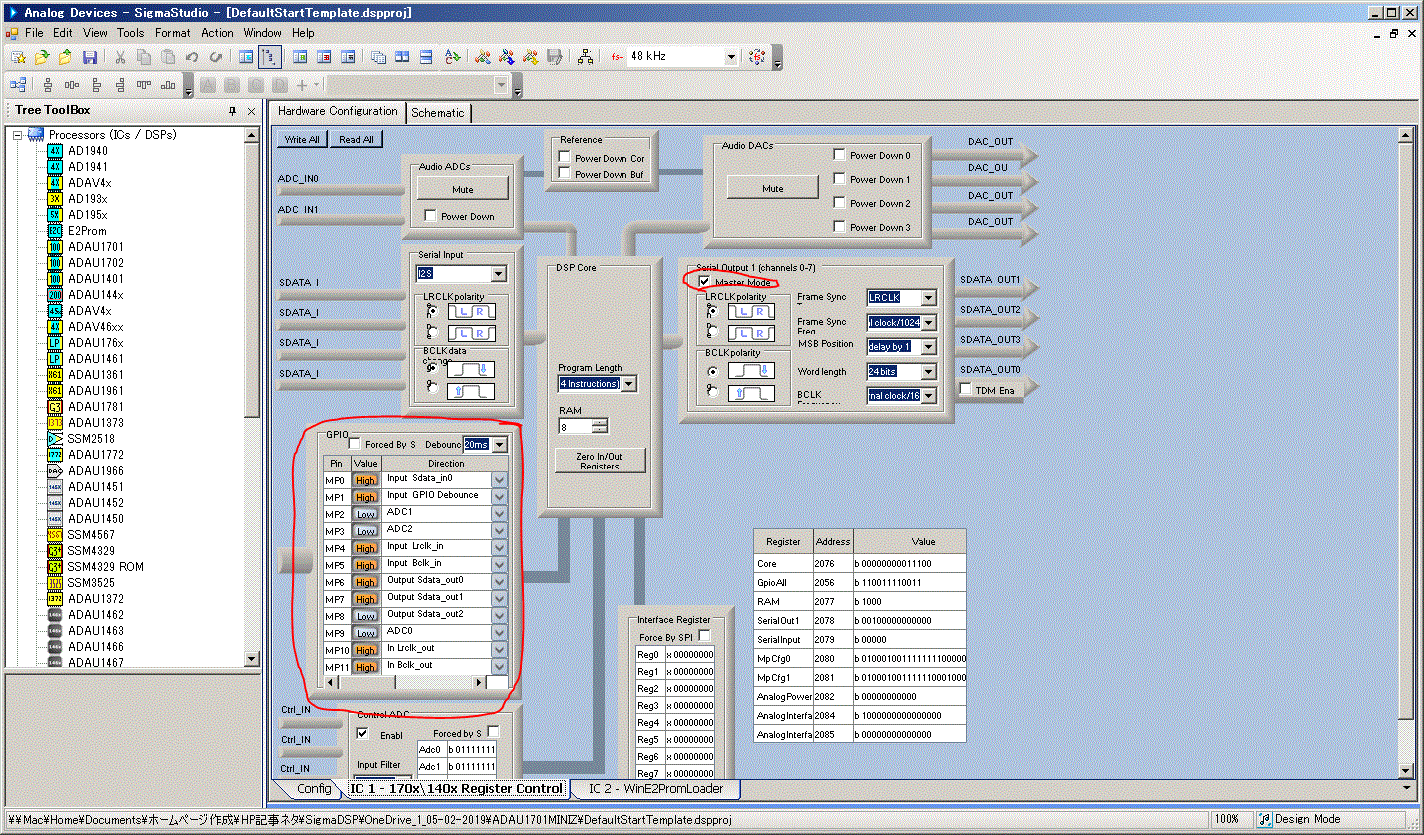Open MP0 direction dropdown

point(500,480)
